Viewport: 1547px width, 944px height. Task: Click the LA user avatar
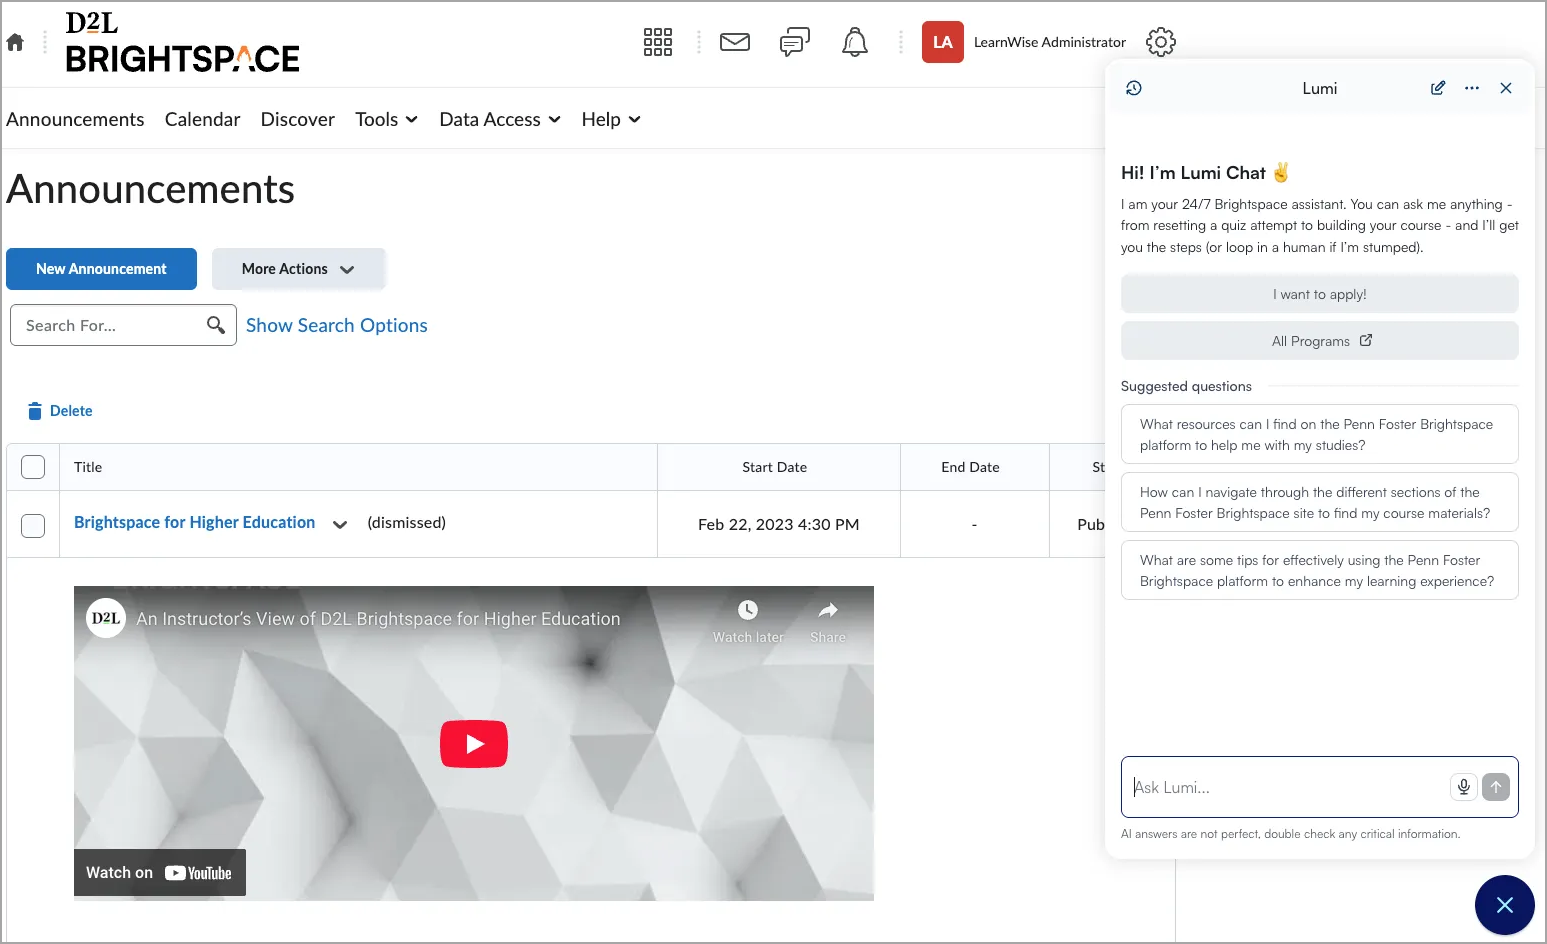click(943, 42)
